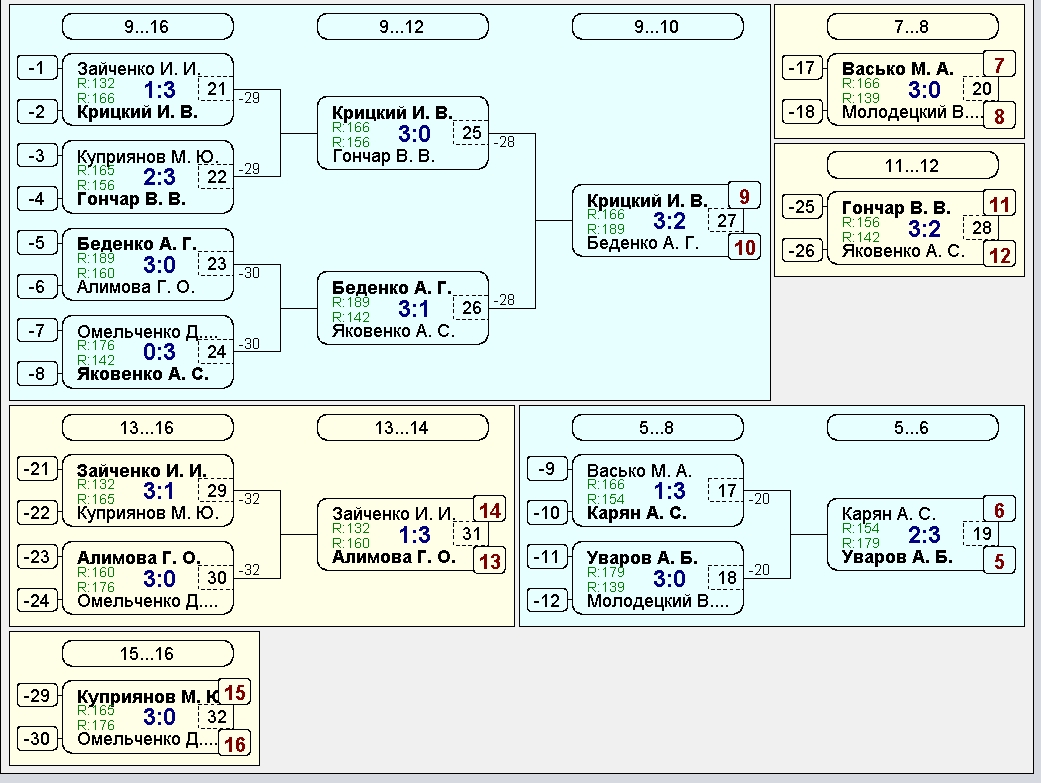Select place badge 8 beside Молодецкий

(999, 116)
